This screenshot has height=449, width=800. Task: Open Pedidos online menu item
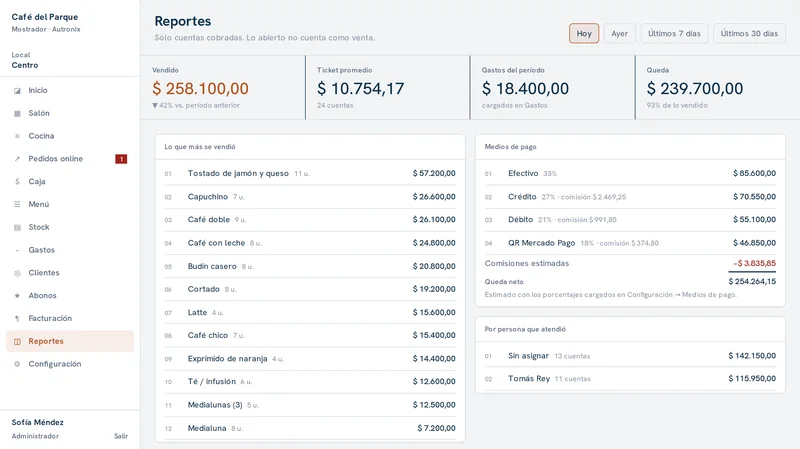coord(70,159)
